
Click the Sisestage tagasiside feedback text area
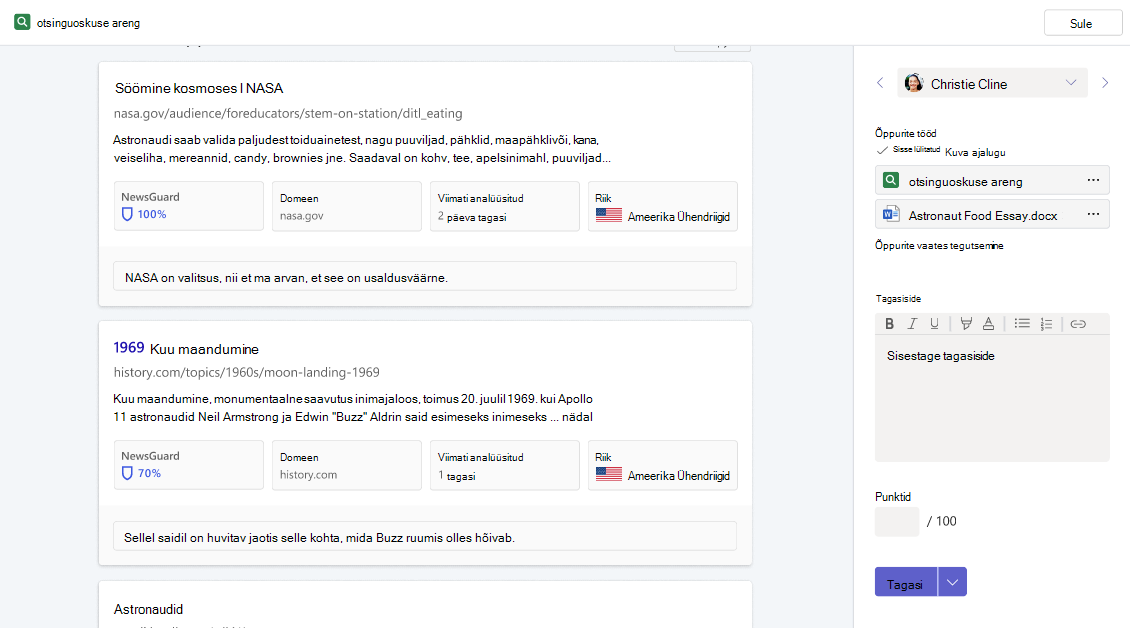(x=992, y=399)
